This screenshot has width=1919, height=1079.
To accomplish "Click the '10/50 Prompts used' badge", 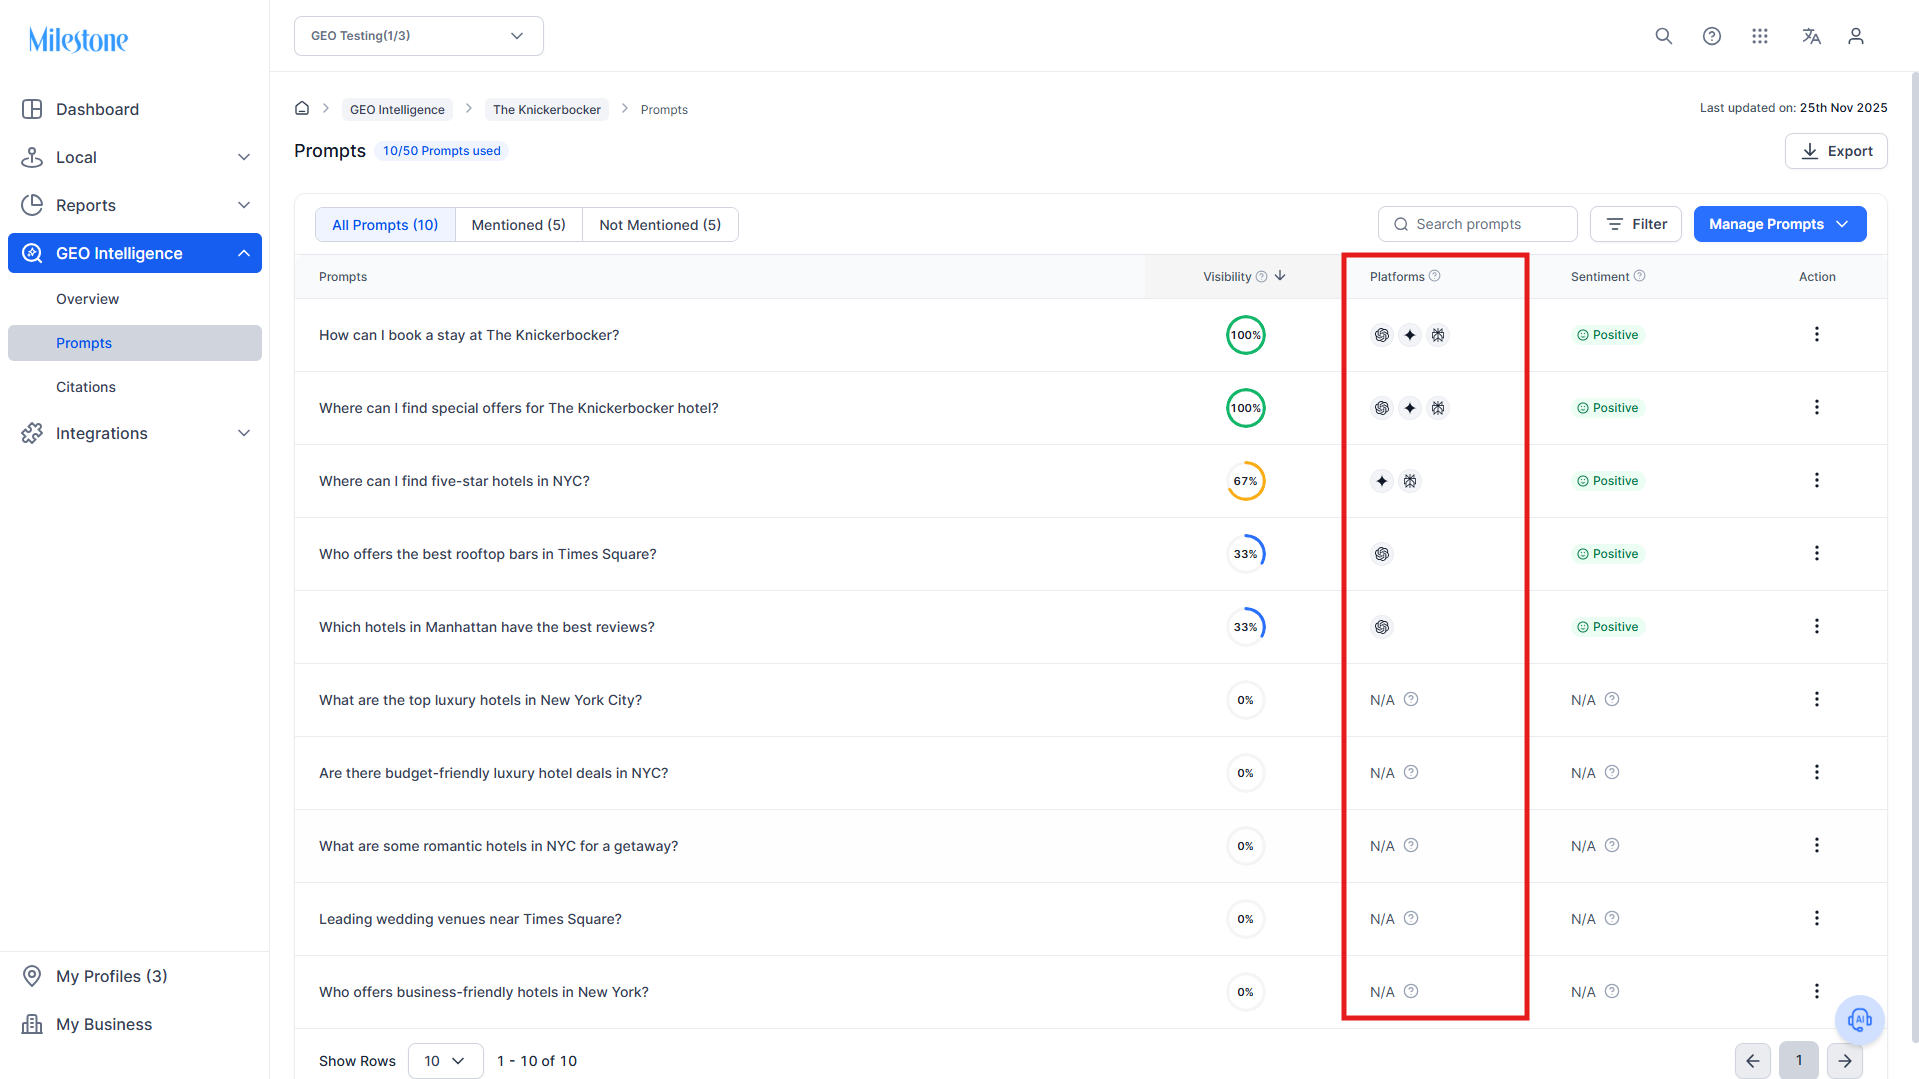I will coord(442,151).
